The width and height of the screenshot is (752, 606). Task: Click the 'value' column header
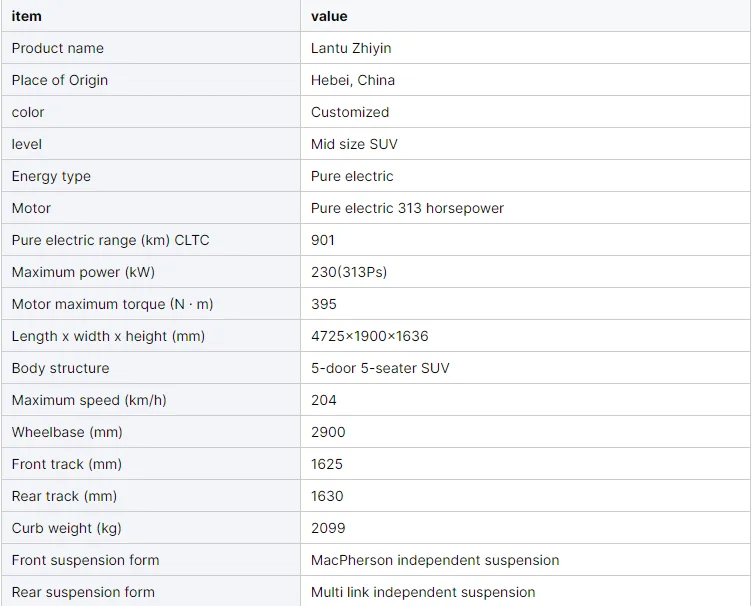click(x=329, y=16)
